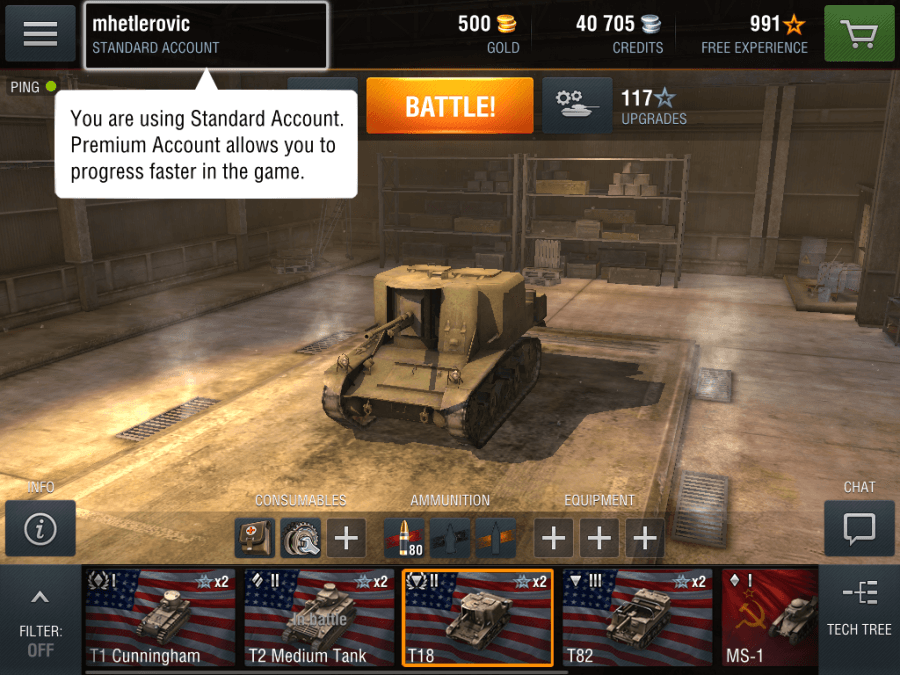Select the 80-round ammunition slot
The image size is (900, 675).
pos(404,538)
